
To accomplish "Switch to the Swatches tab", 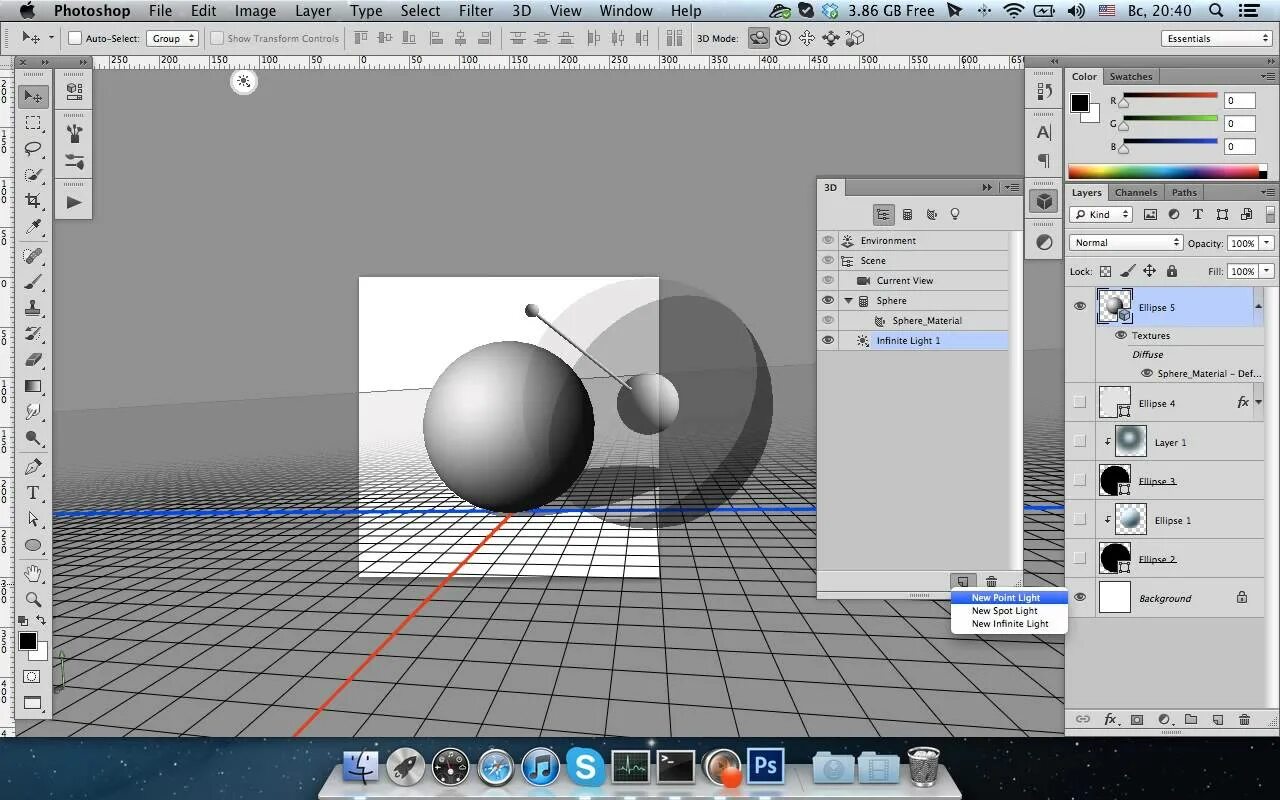I will click(x=1131, y=76).
